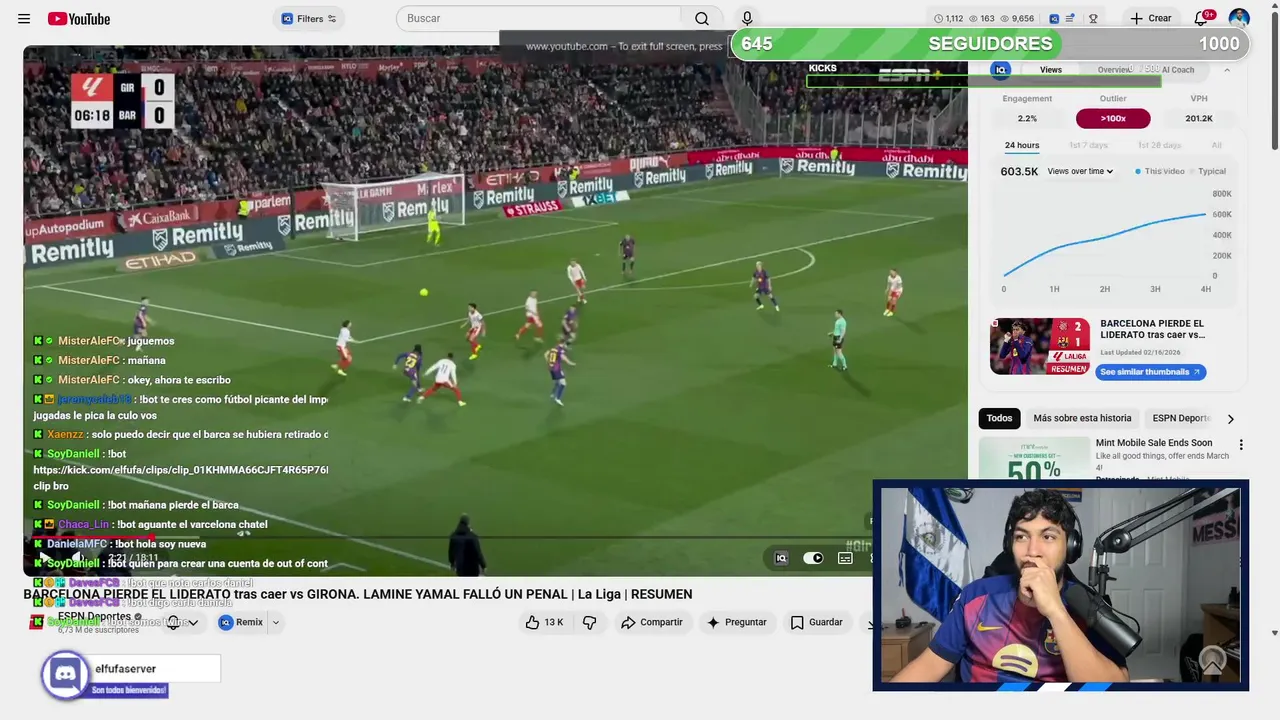Screen dimensions: 1280x720
Task: Select the Todos chip
Action: coord(999,419)
